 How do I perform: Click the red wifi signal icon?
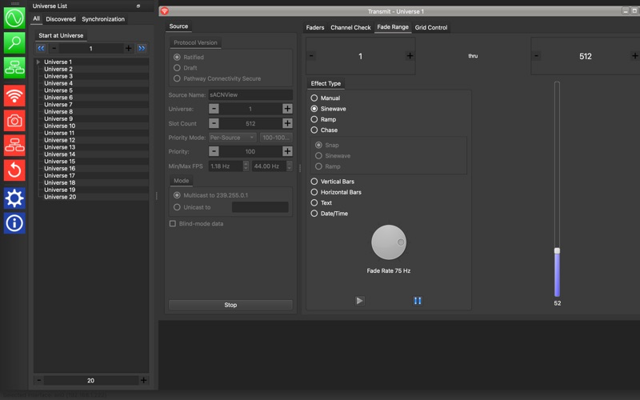tap(14, 96)
